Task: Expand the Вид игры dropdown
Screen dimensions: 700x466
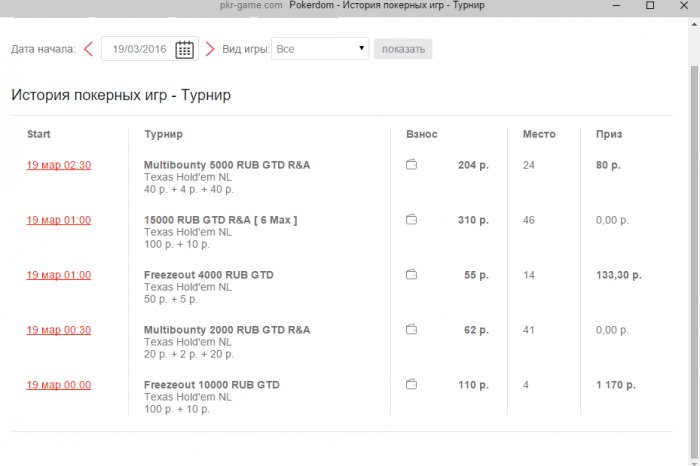Action: pos(321,49)
